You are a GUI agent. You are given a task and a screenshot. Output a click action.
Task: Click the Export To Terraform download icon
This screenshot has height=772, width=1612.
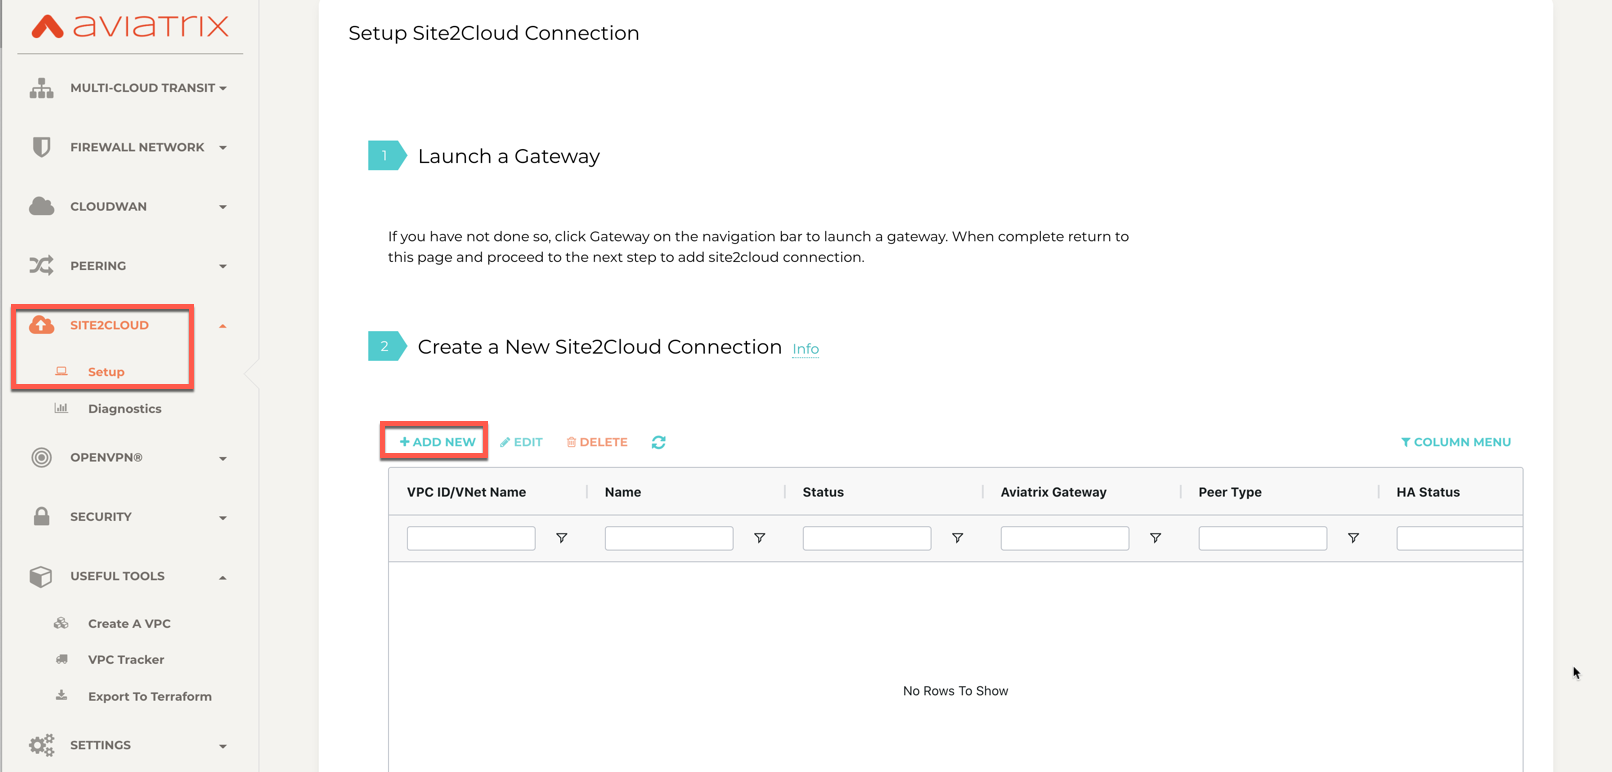pyautogui.click(x=61, y=695)
